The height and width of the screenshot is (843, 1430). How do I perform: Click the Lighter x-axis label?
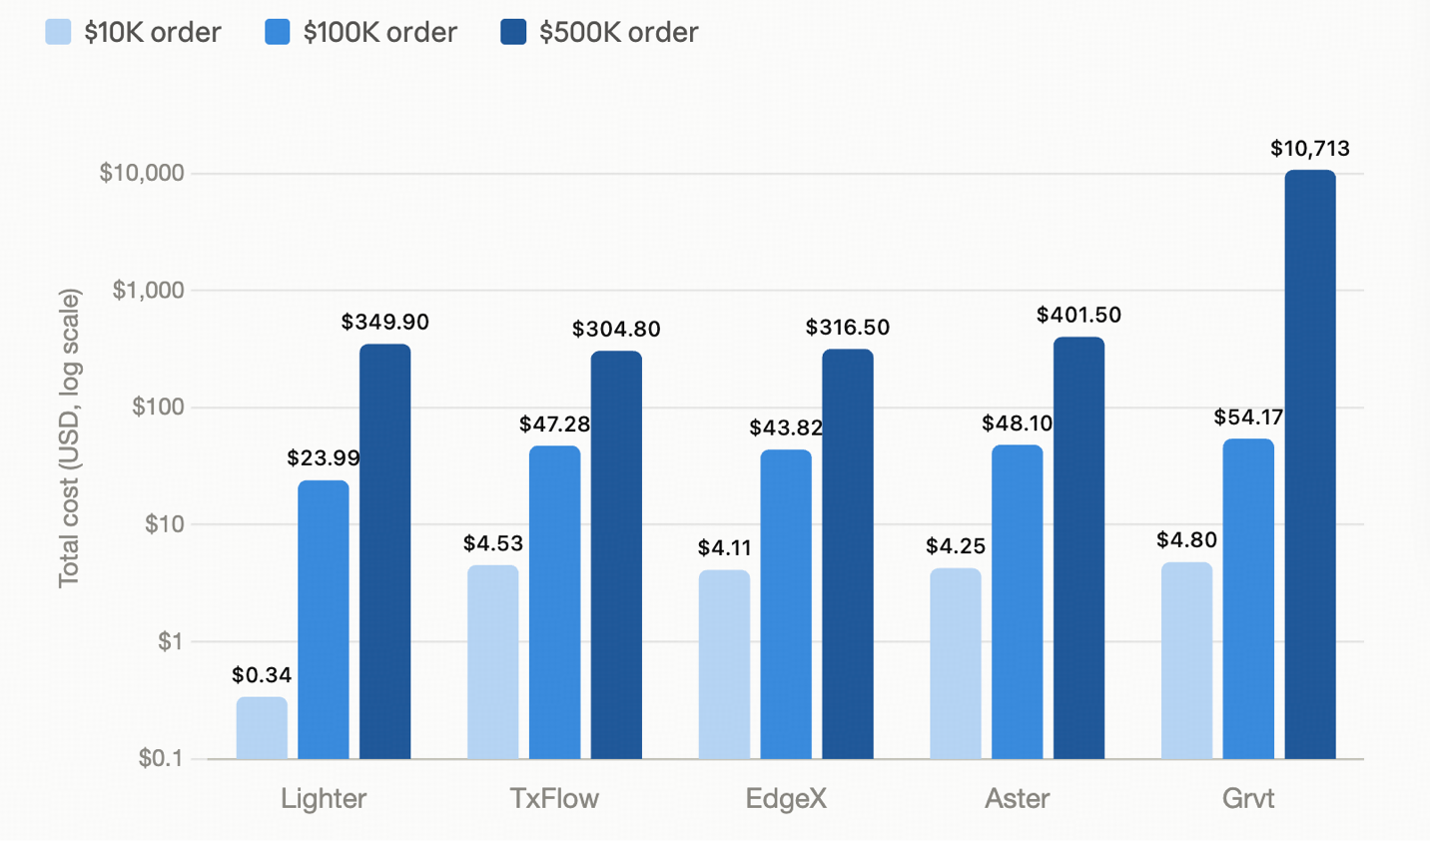(323, 798)
